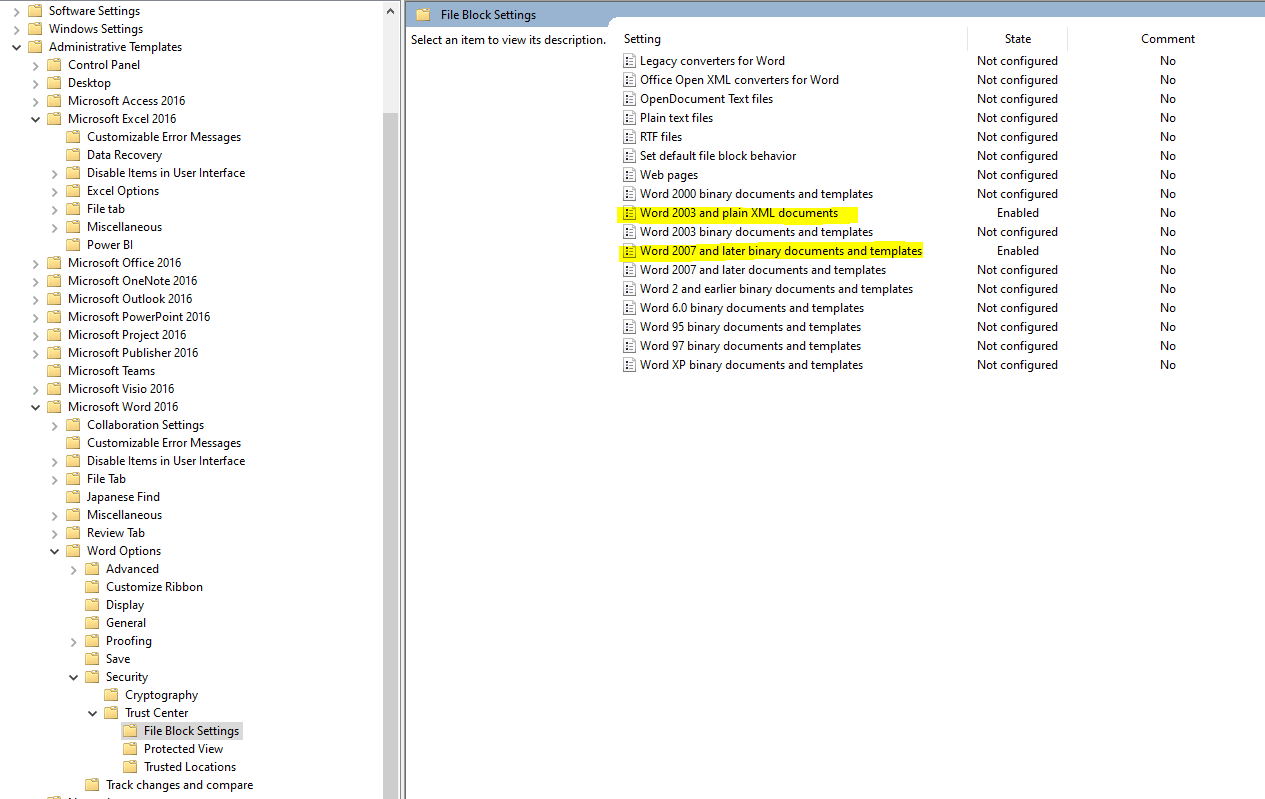Click the Legacy converters for Word policy icon
The width and height of the screenshot is (1265, 799).
point(629,61)
